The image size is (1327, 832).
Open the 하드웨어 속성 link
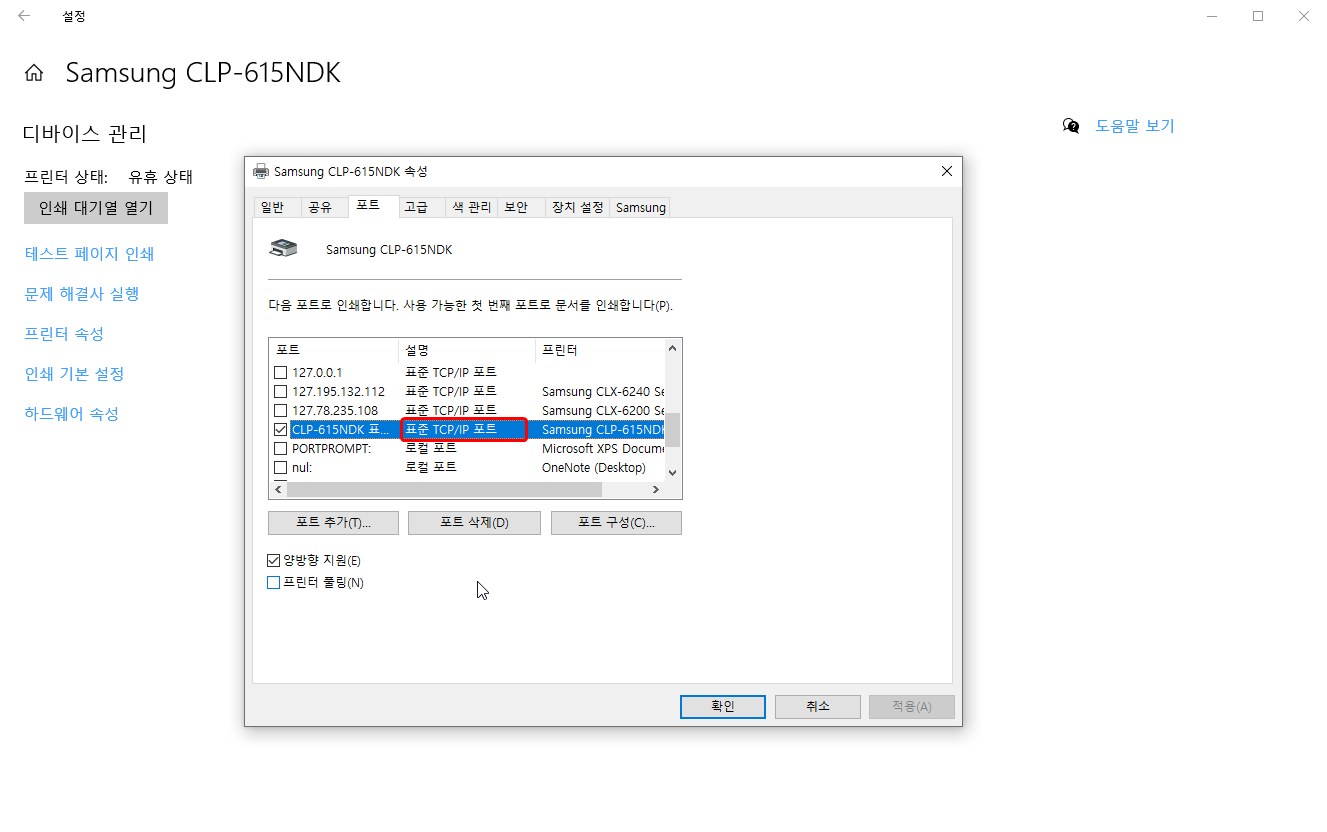72,414
